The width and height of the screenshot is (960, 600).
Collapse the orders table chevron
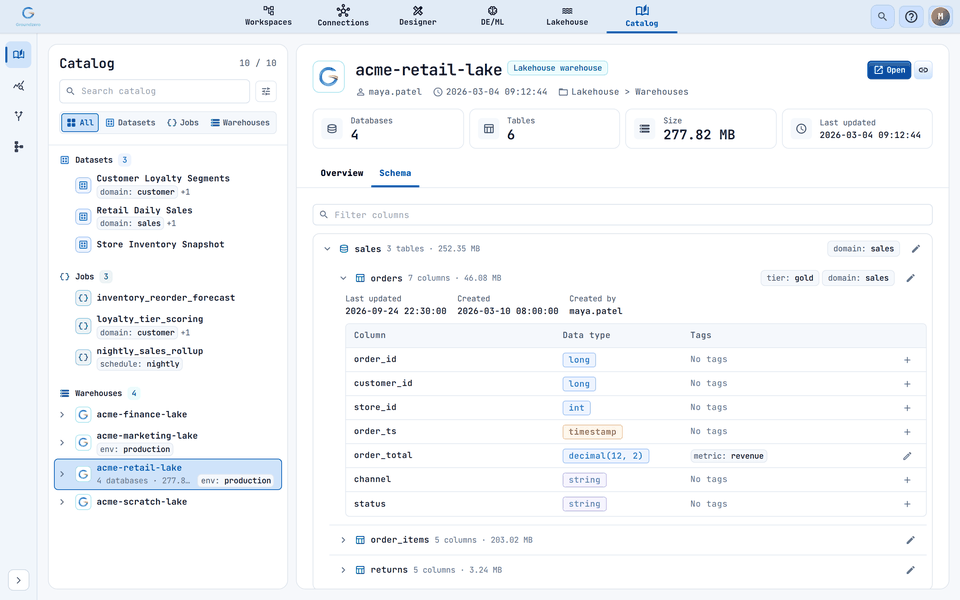[x=343, y=278]
